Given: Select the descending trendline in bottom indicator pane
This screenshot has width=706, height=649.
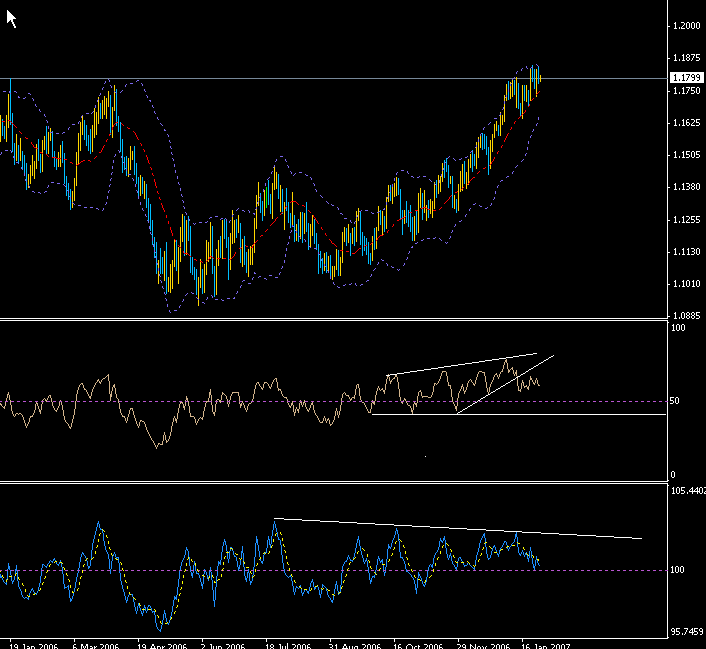Looking at the screenshot, I should tap(450, 527).
